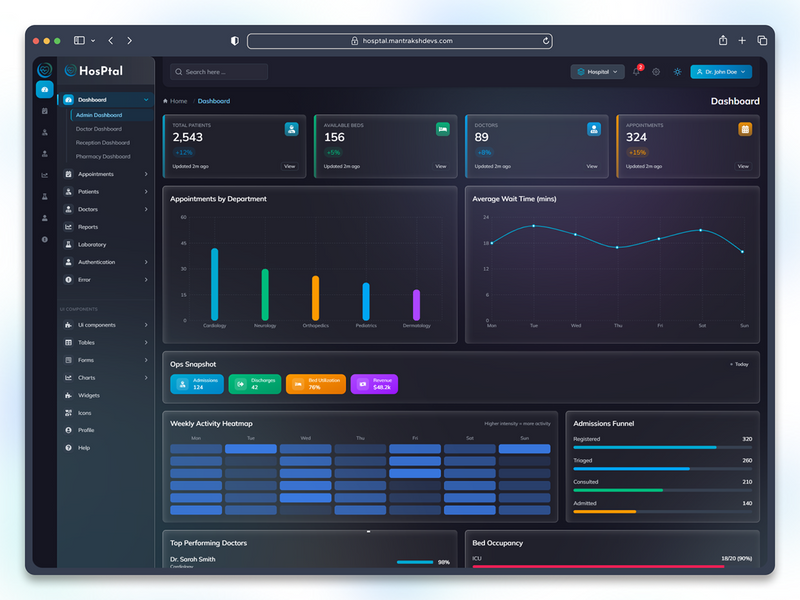Click View on the Total Patients card
Viewport: 800px width, 600px height.
coord(289,167)
